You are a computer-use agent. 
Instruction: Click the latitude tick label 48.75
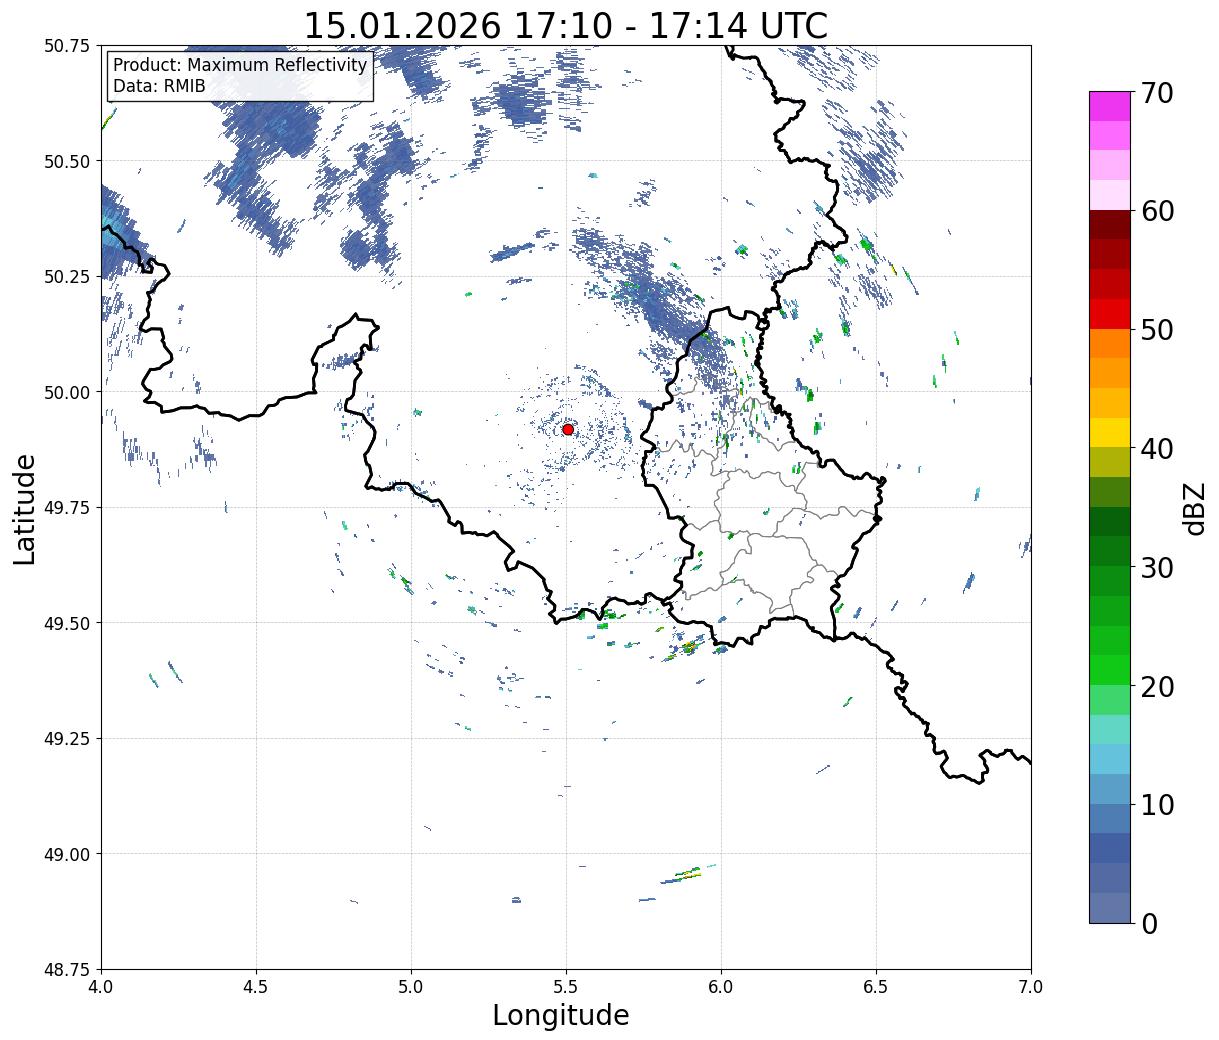[x=67, y=970]
